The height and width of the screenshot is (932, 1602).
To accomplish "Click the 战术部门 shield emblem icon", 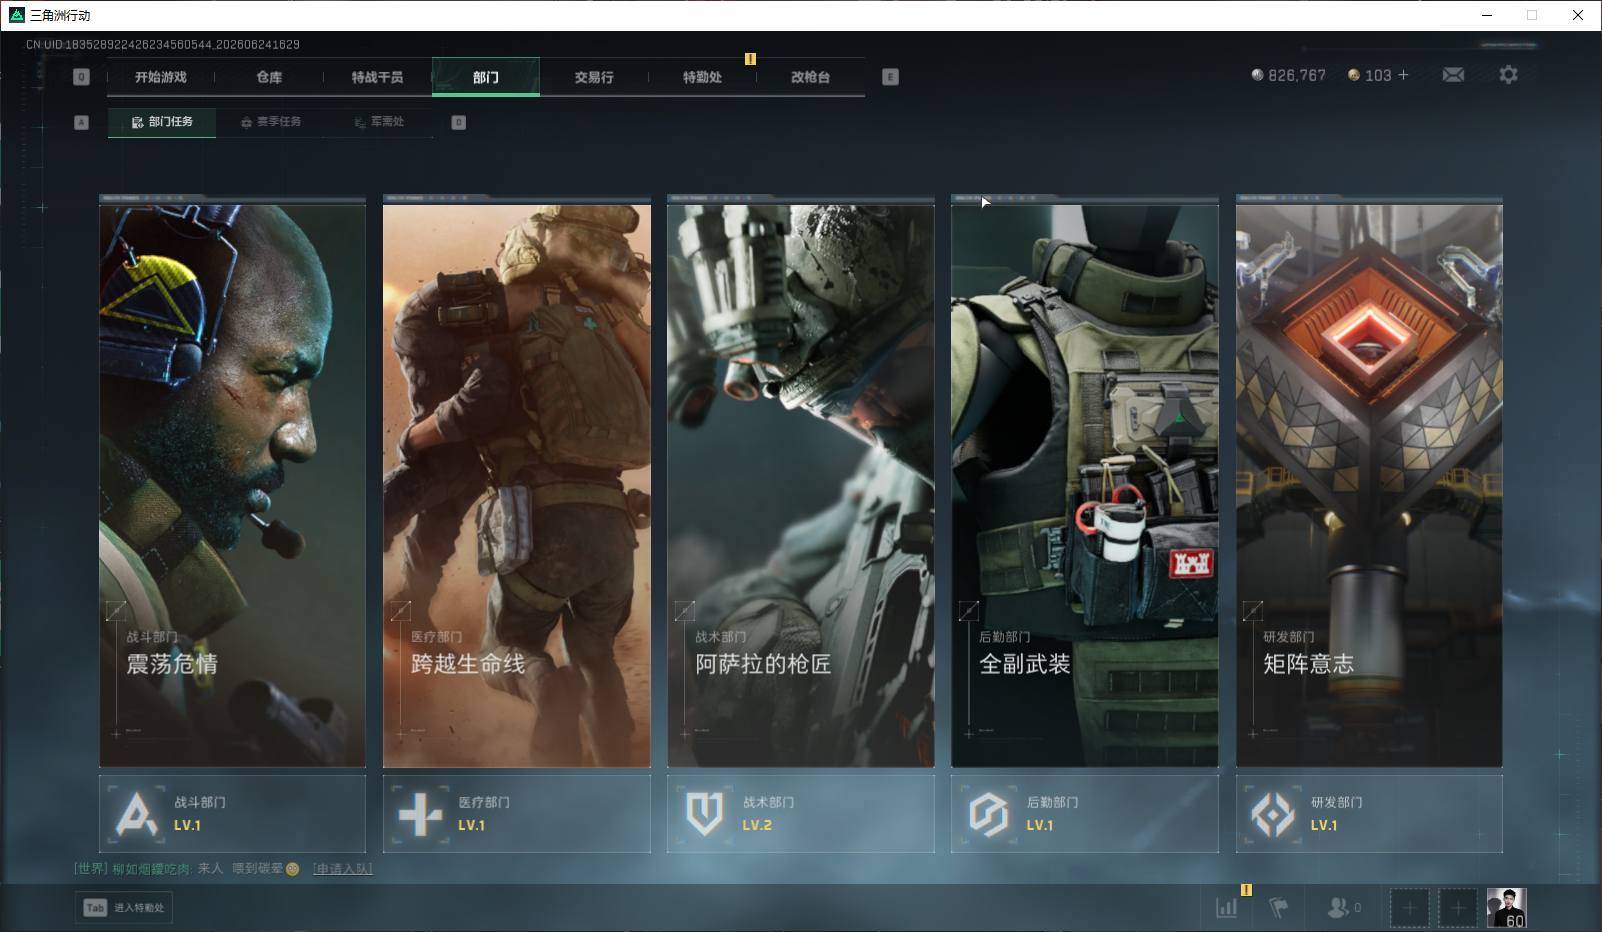I will point(704,814).
